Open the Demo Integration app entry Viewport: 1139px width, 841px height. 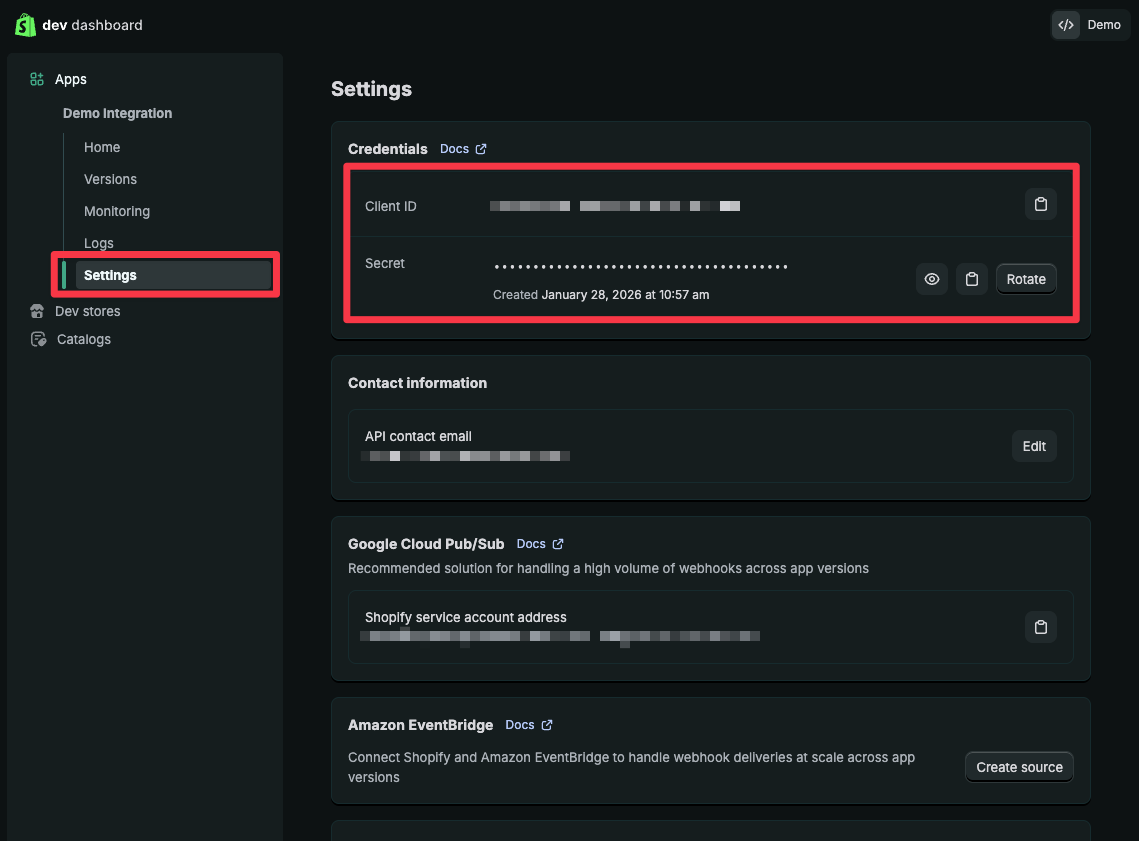117,113
